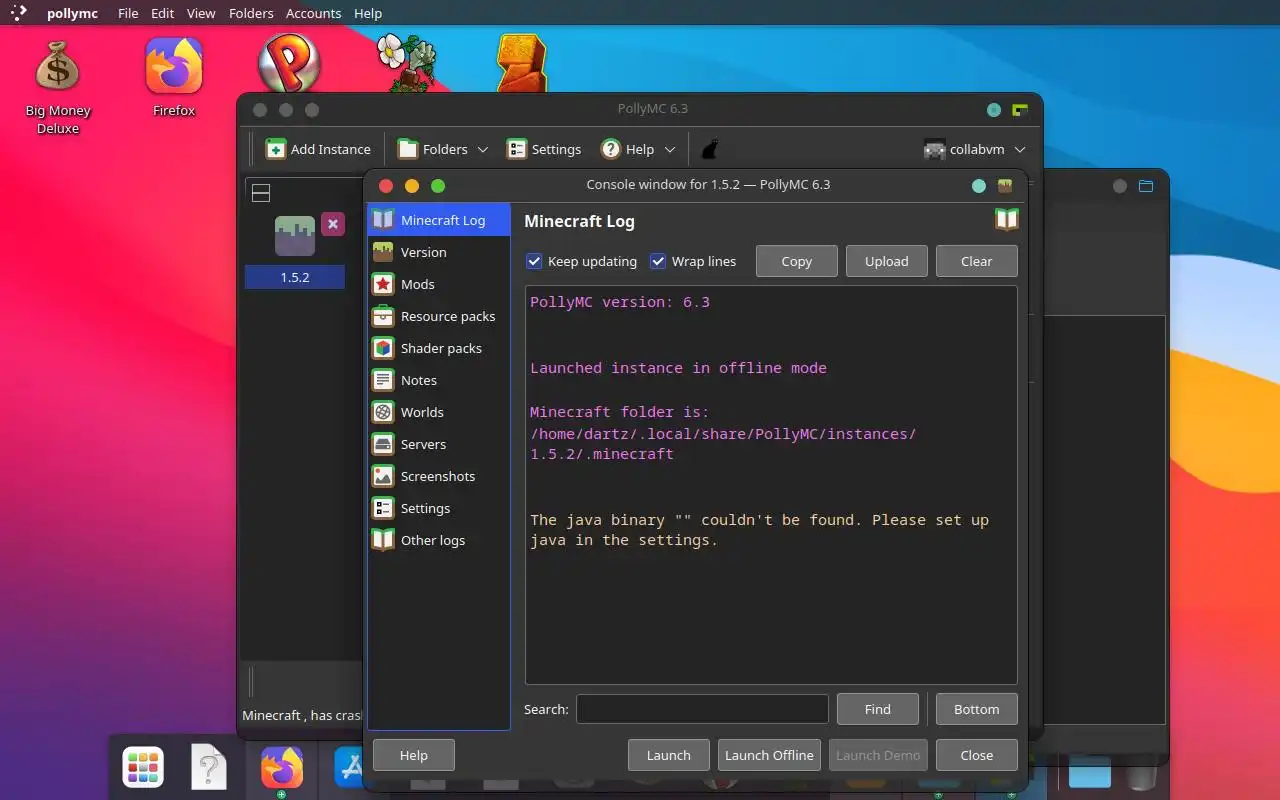Click the Add Instance toolbar button
The image size is (1280, 800).
click(318, 149)
